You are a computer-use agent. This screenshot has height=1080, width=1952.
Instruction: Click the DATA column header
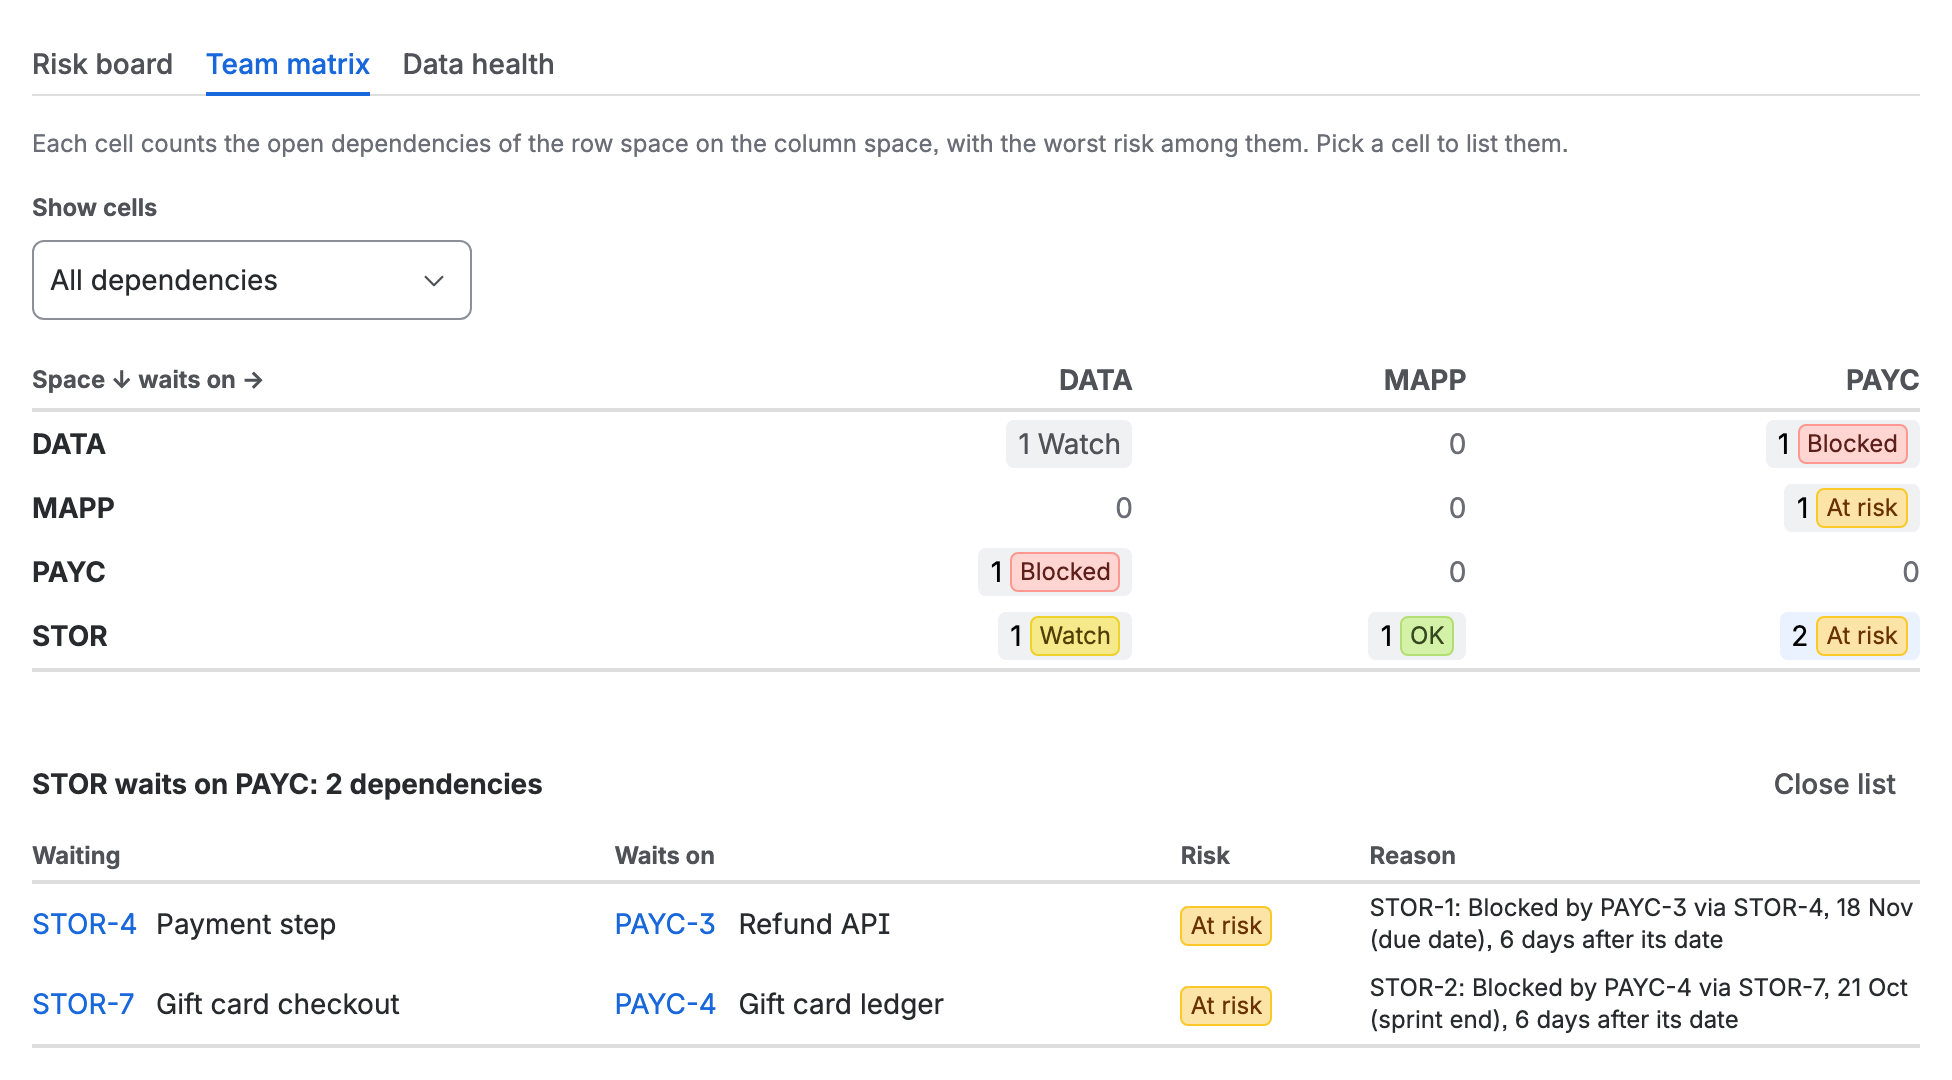pyautogui.click(x=1095, y=380)
